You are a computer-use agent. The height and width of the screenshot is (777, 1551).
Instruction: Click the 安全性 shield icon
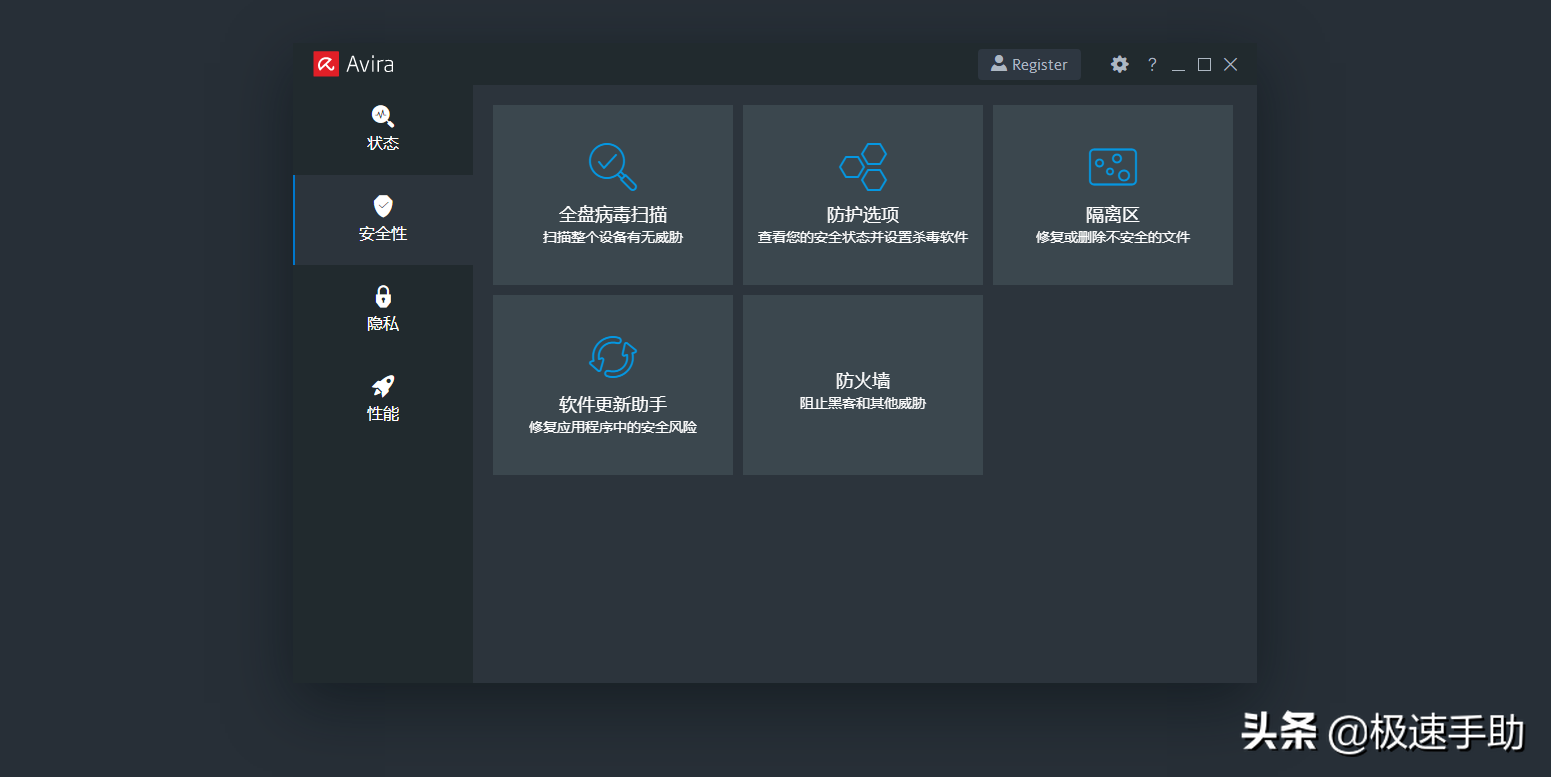point(383,206)
